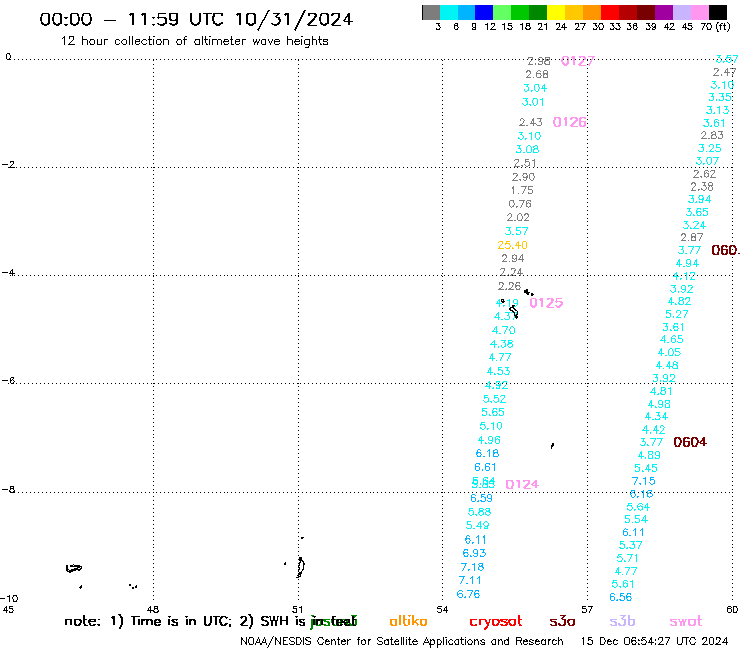This screenshot has width=740, height=650.
Task: Click the latitude axis label -6
Action: tap(8, 380)
